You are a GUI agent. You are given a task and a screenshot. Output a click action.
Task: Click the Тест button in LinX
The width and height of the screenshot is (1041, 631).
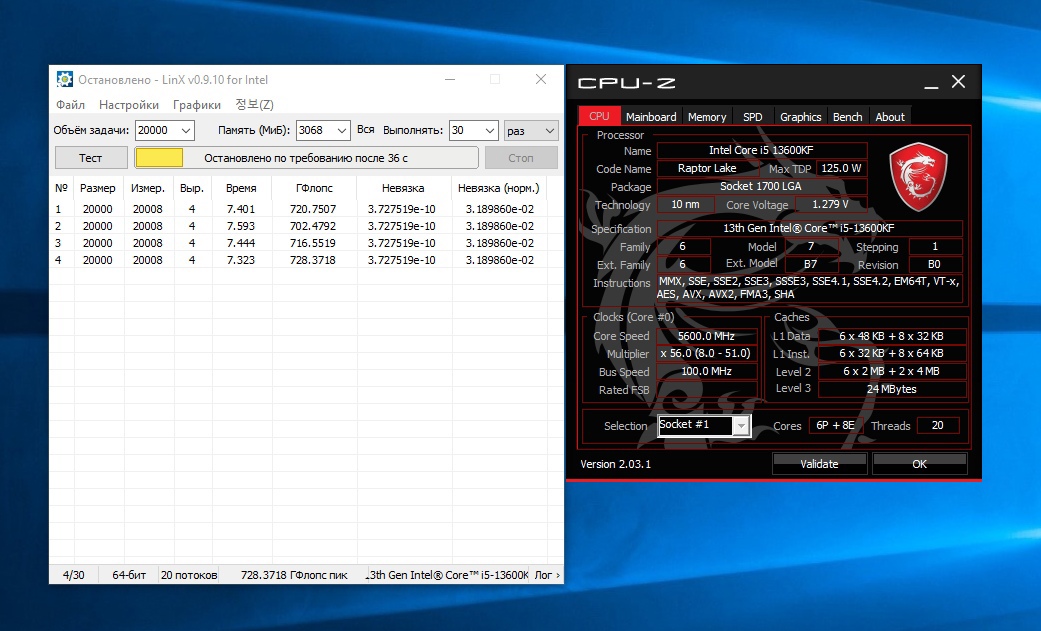tap(90, 158)
